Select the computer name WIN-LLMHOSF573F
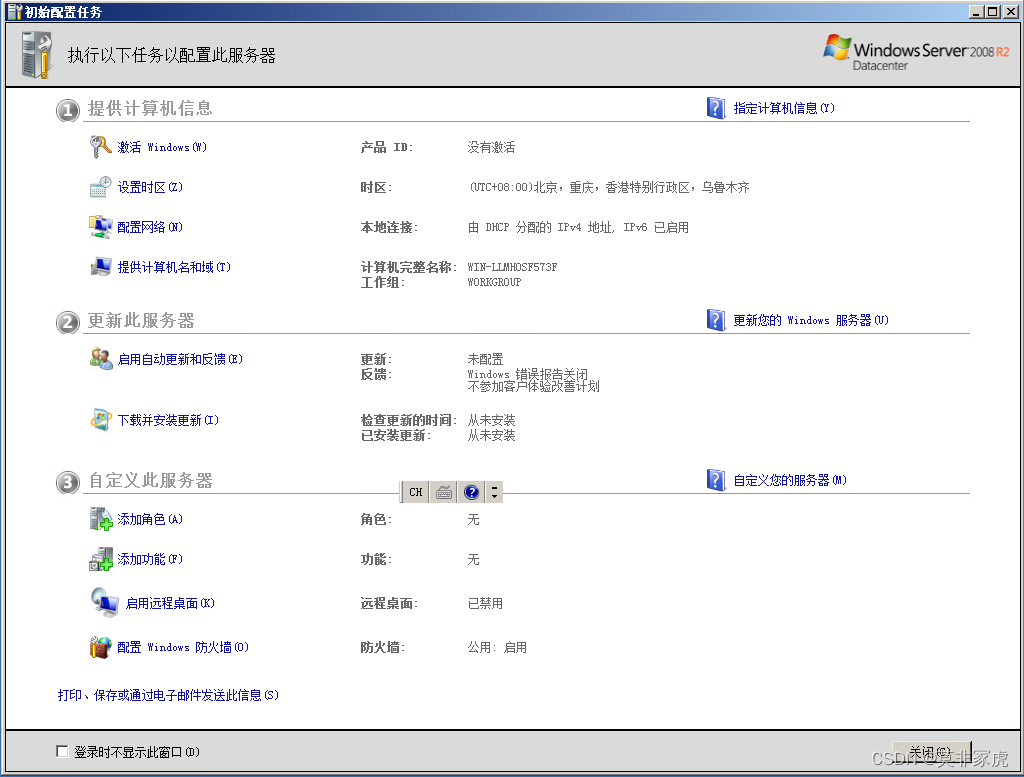 point(512,267)
